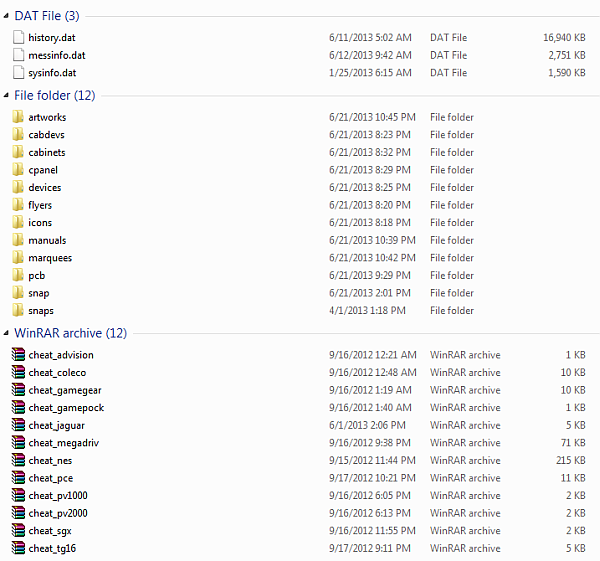600x561 pixels.
Task: Select the cheat_tg16 archive name
Action: (52, 549)
